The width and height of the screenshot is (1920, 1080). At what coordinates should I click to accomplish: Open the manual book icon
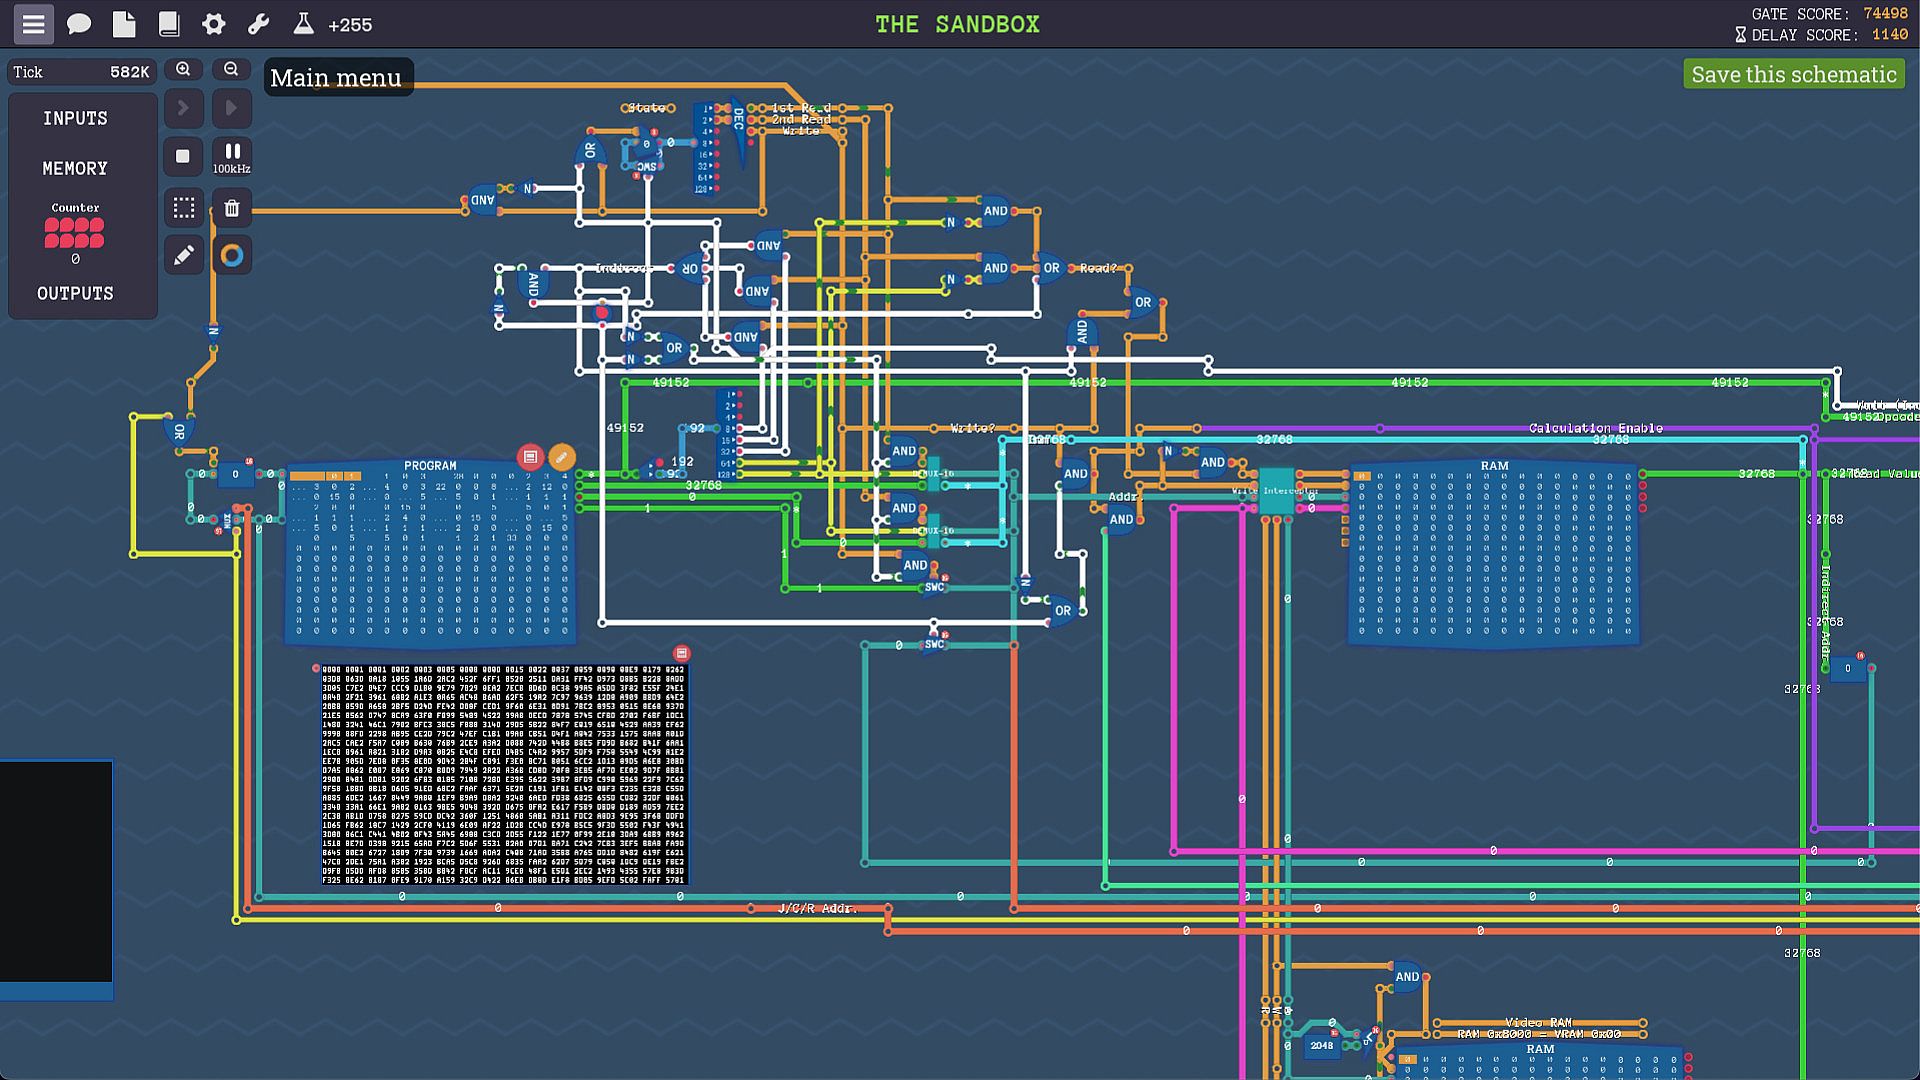point(169,24)
